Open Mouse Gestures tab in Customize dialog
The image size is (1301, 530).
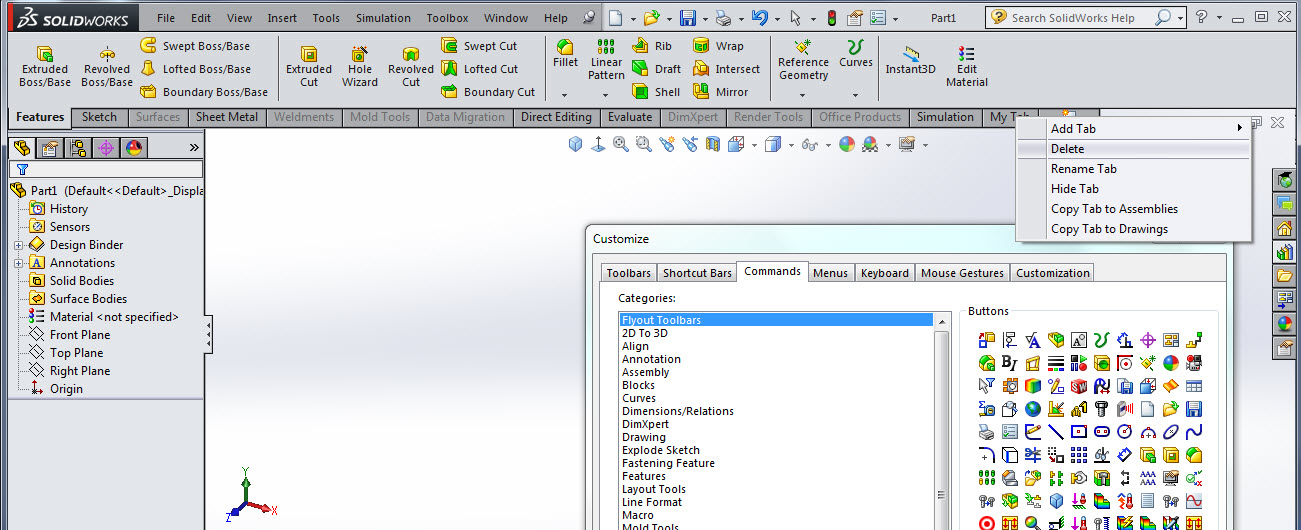962,273
